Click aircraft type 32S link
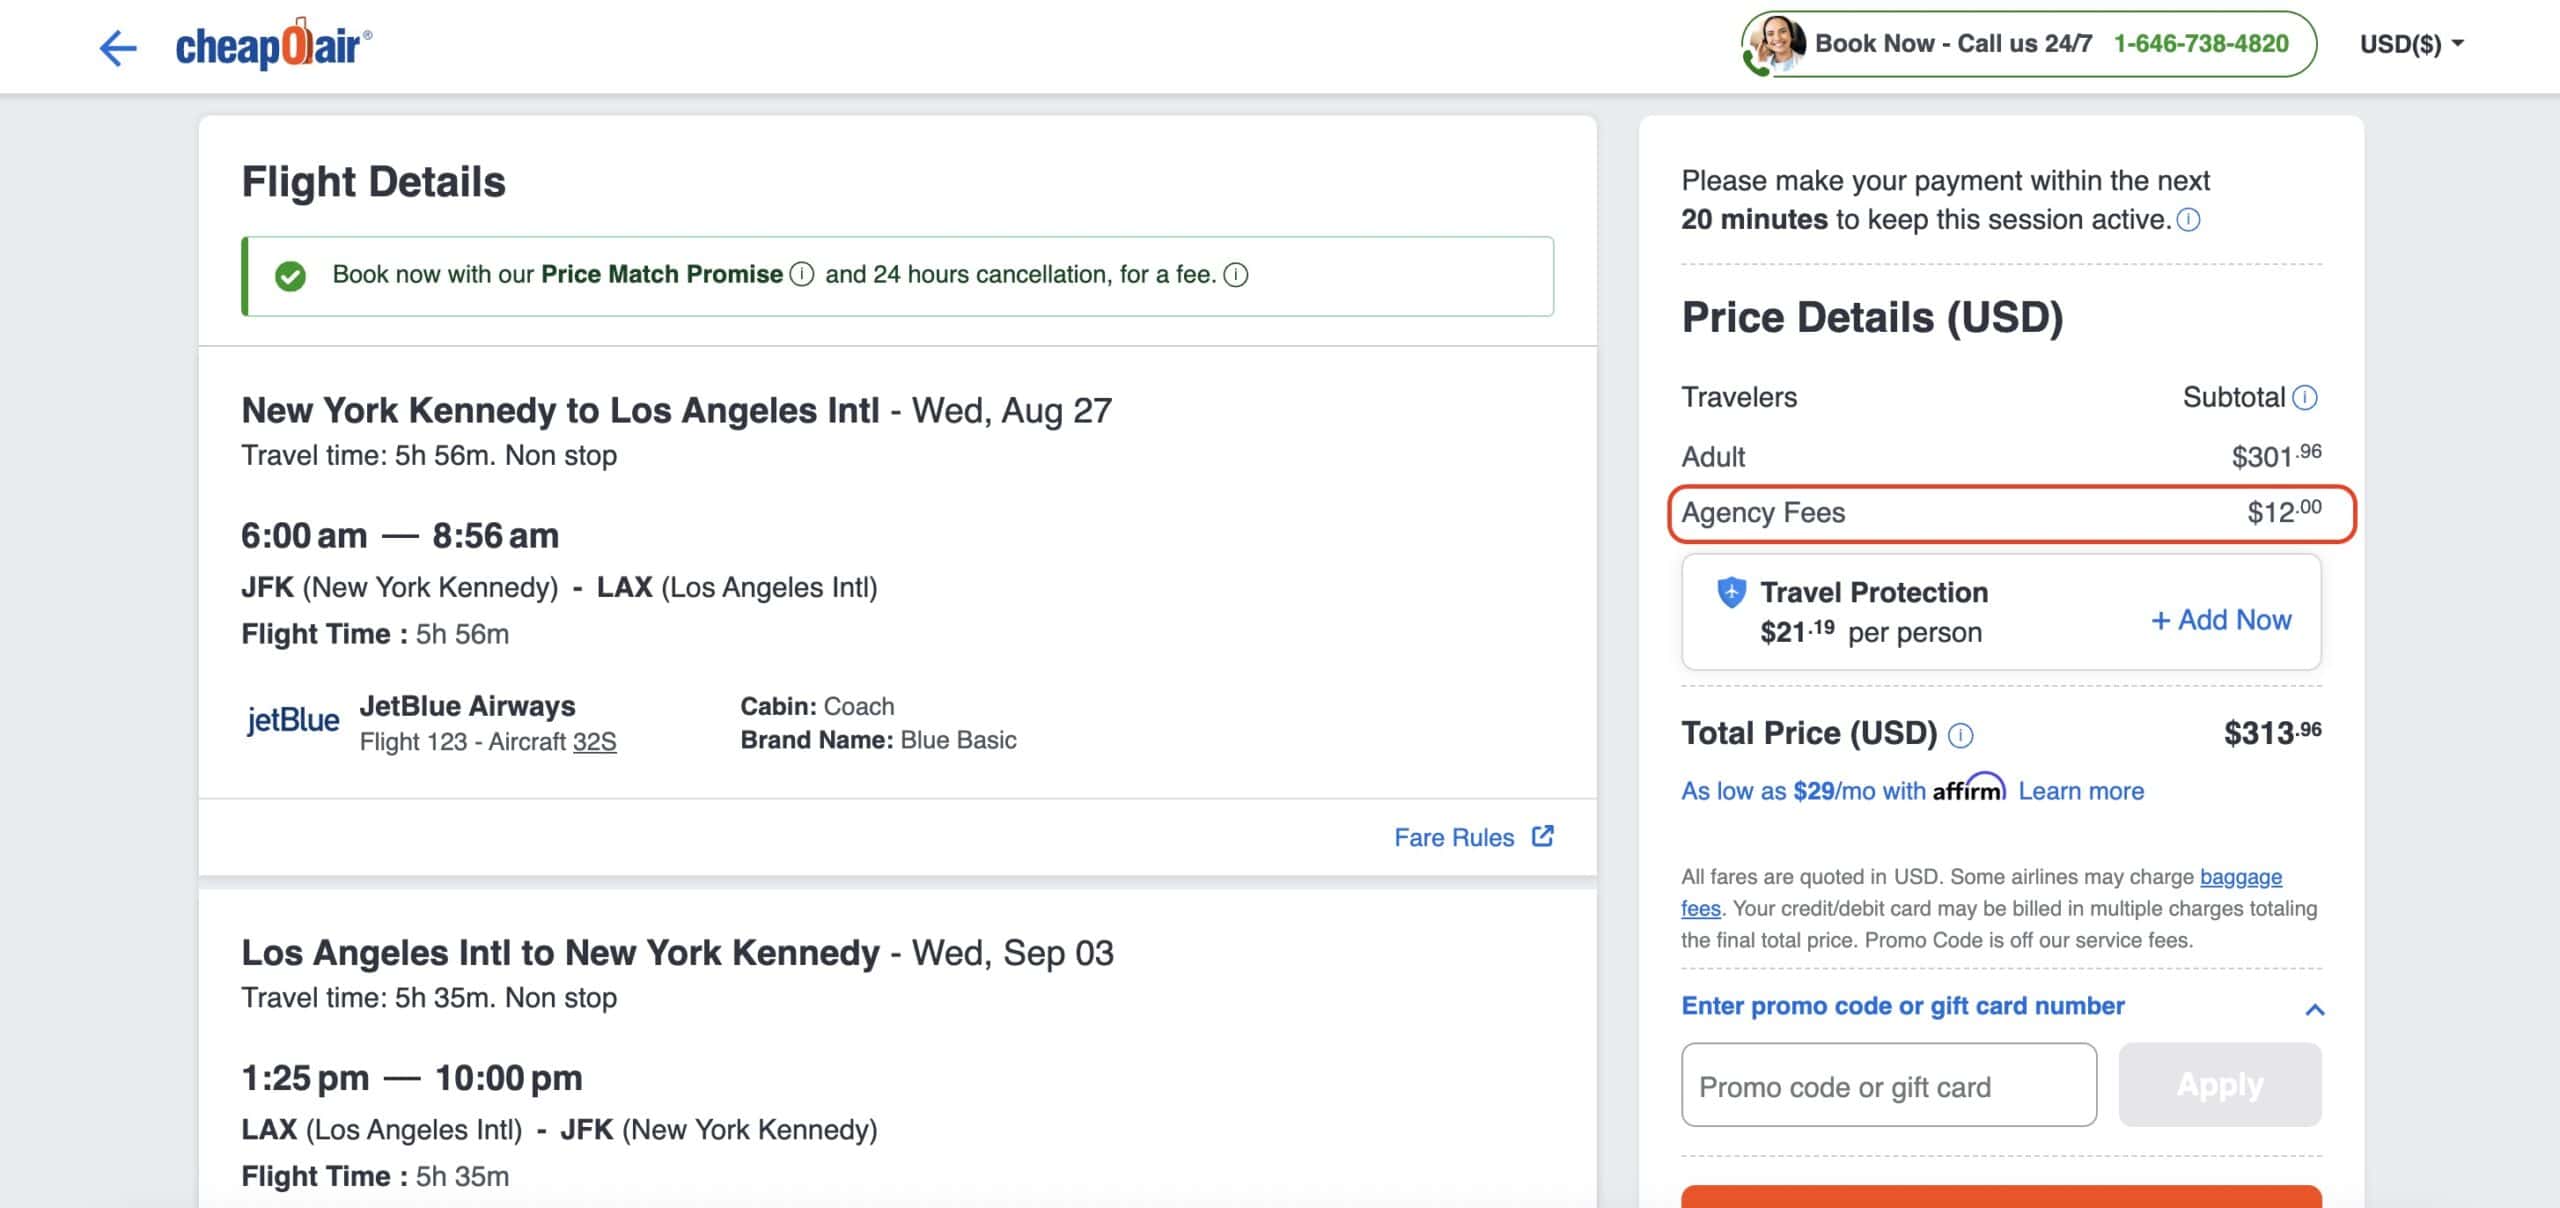This screenshot has width=2560, height=1208. click(x=594, y=742)
